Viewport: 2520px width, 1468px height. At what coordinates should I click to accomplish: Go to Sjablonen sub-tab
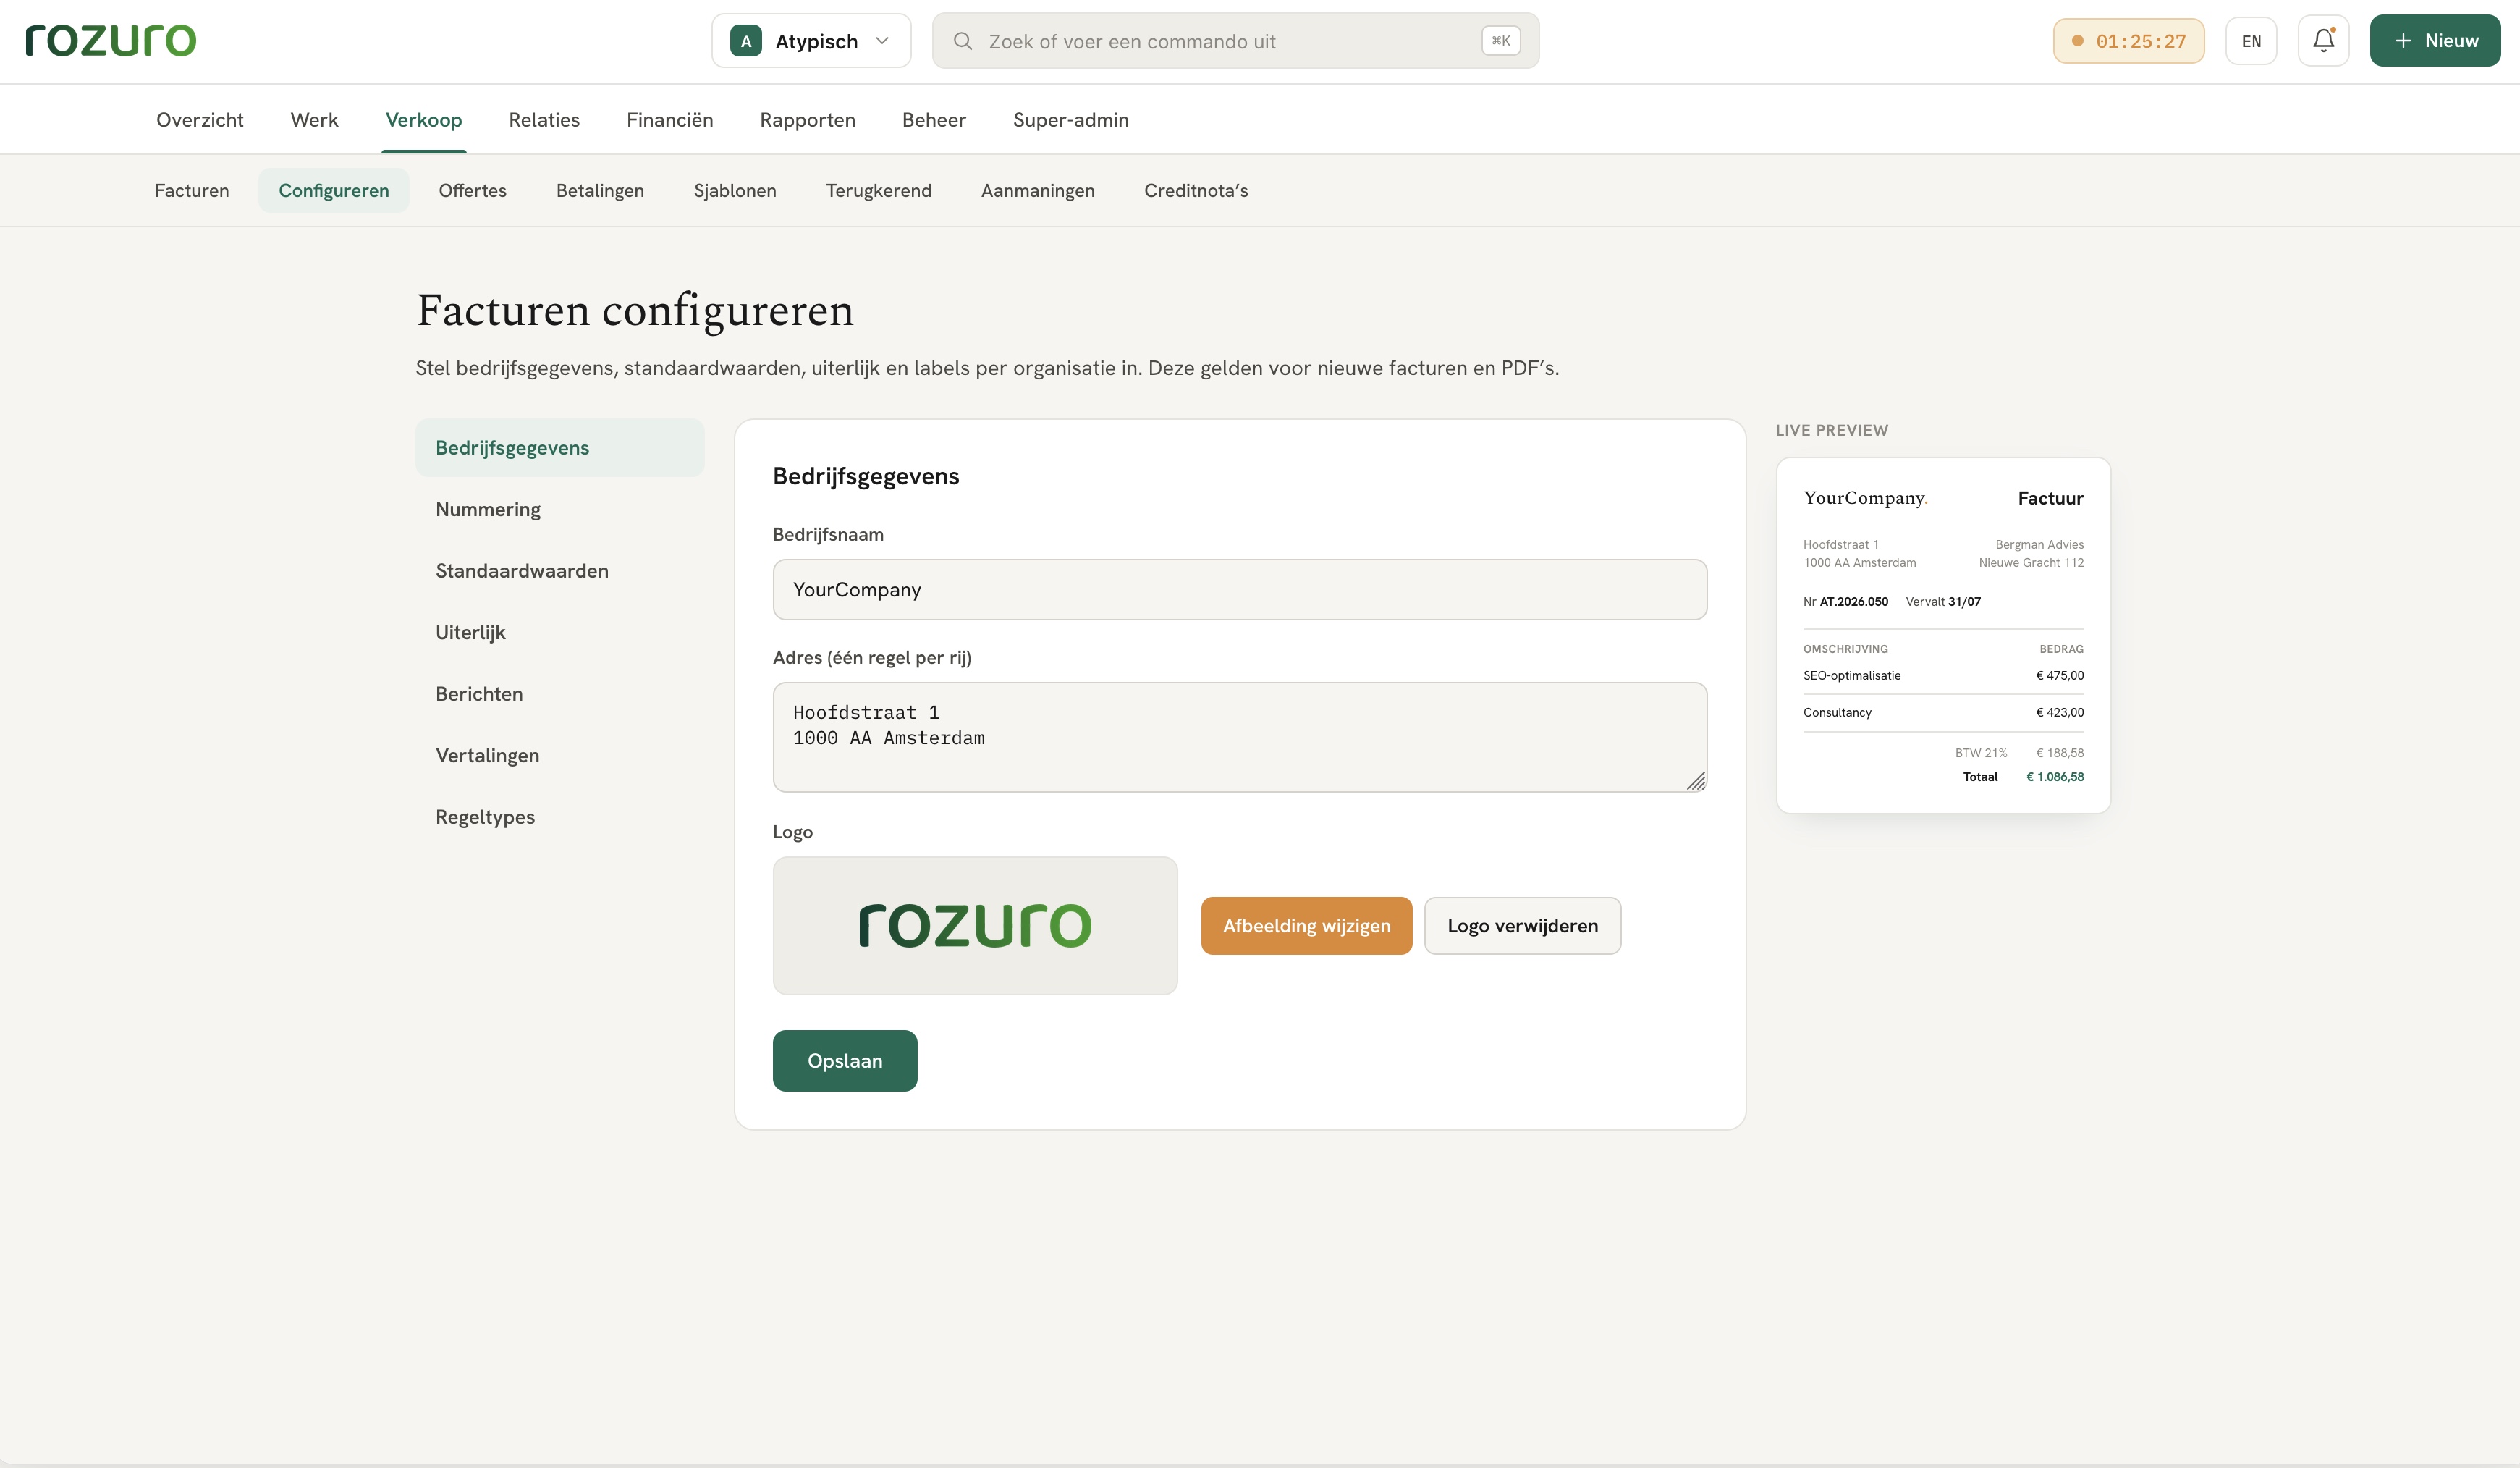click(735, 190)
